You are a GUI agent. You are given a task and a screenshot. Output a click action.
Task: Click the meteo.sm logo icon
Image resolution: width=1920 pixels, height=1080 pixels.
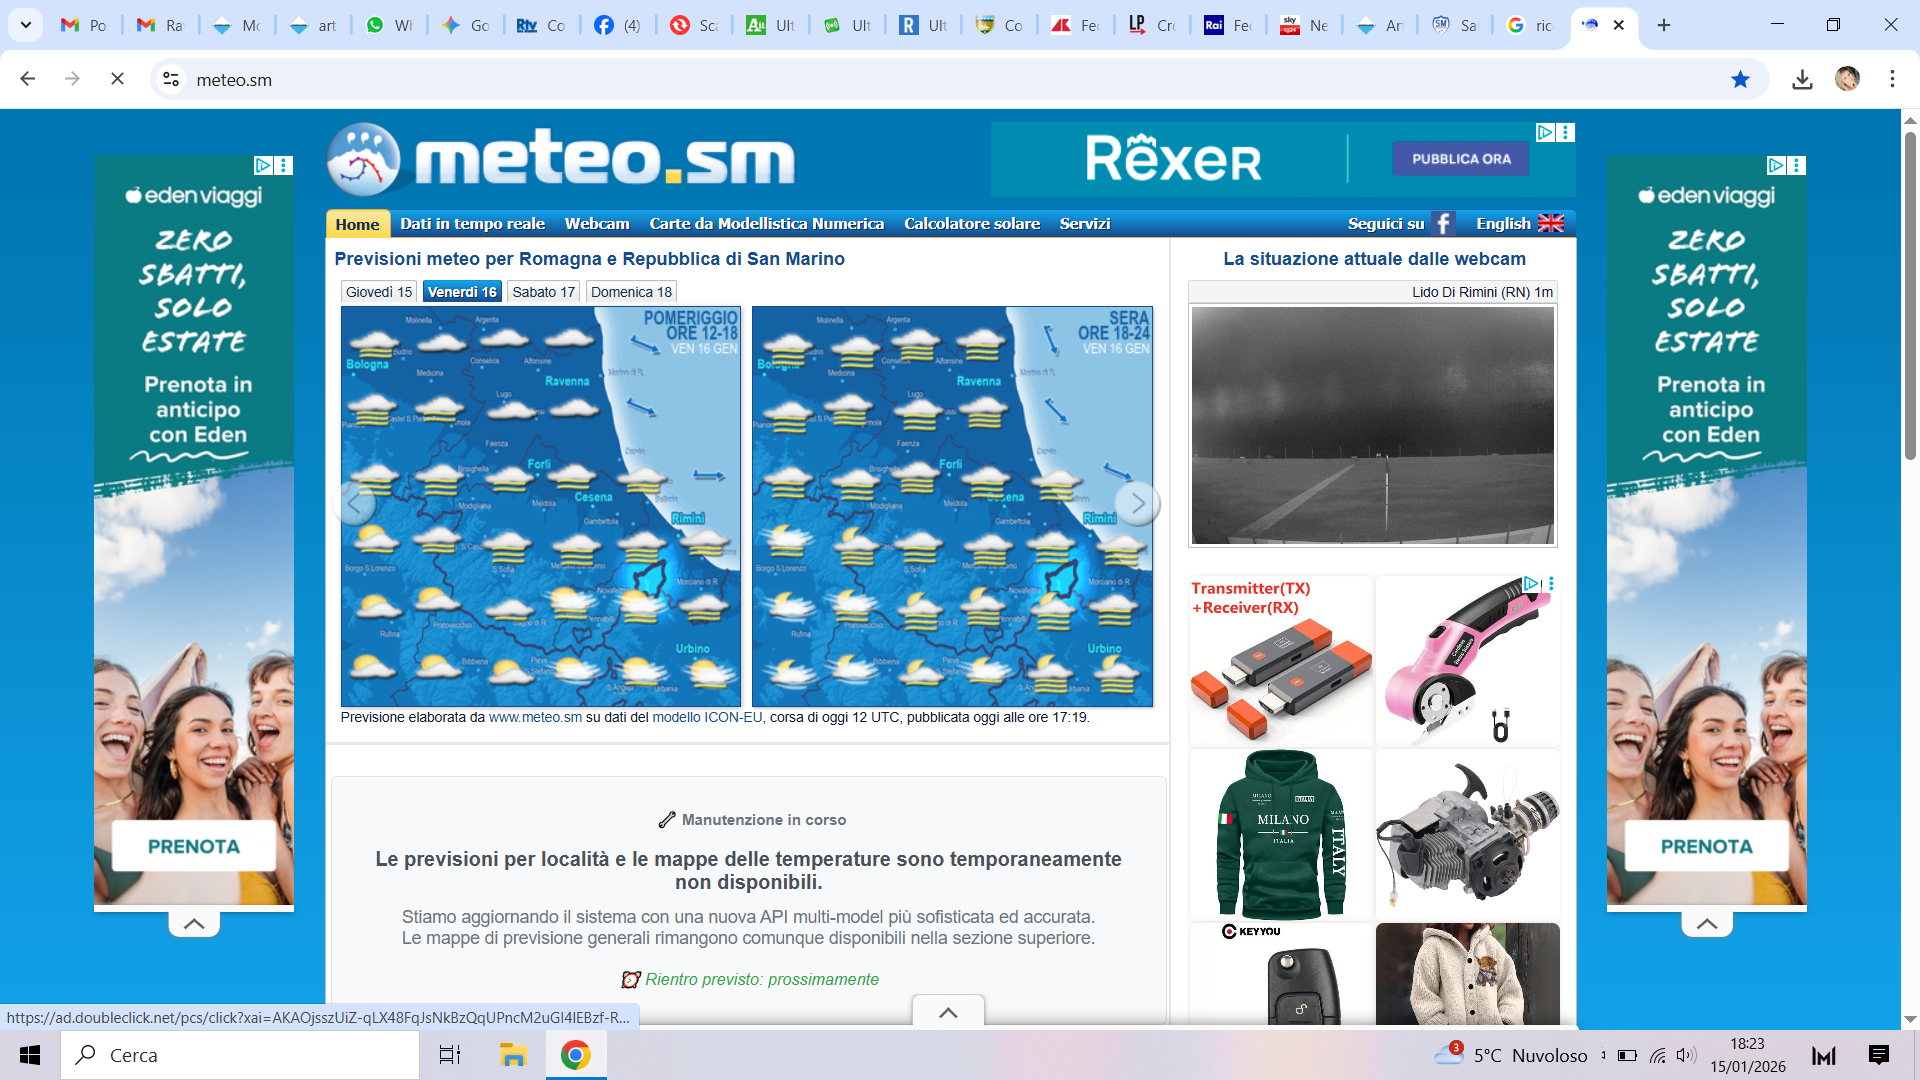(364, 160)
